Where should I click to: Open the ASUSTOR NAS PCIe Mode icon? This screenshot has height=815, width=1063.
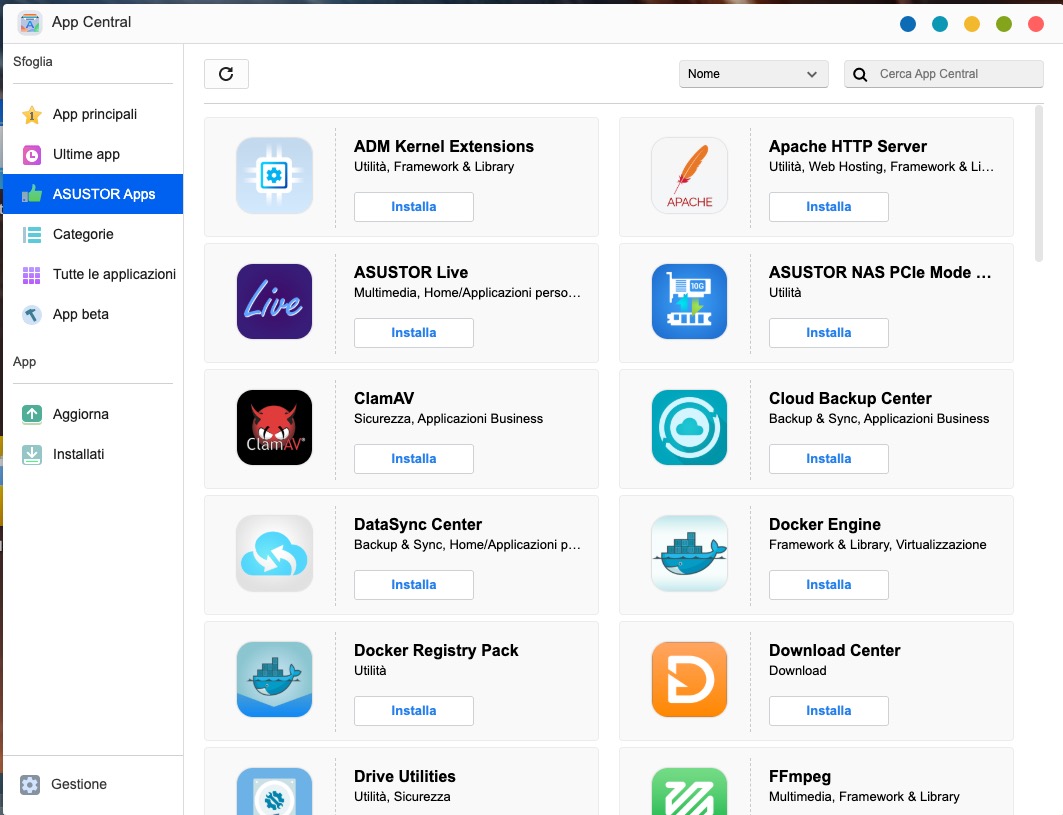(689, 302)
